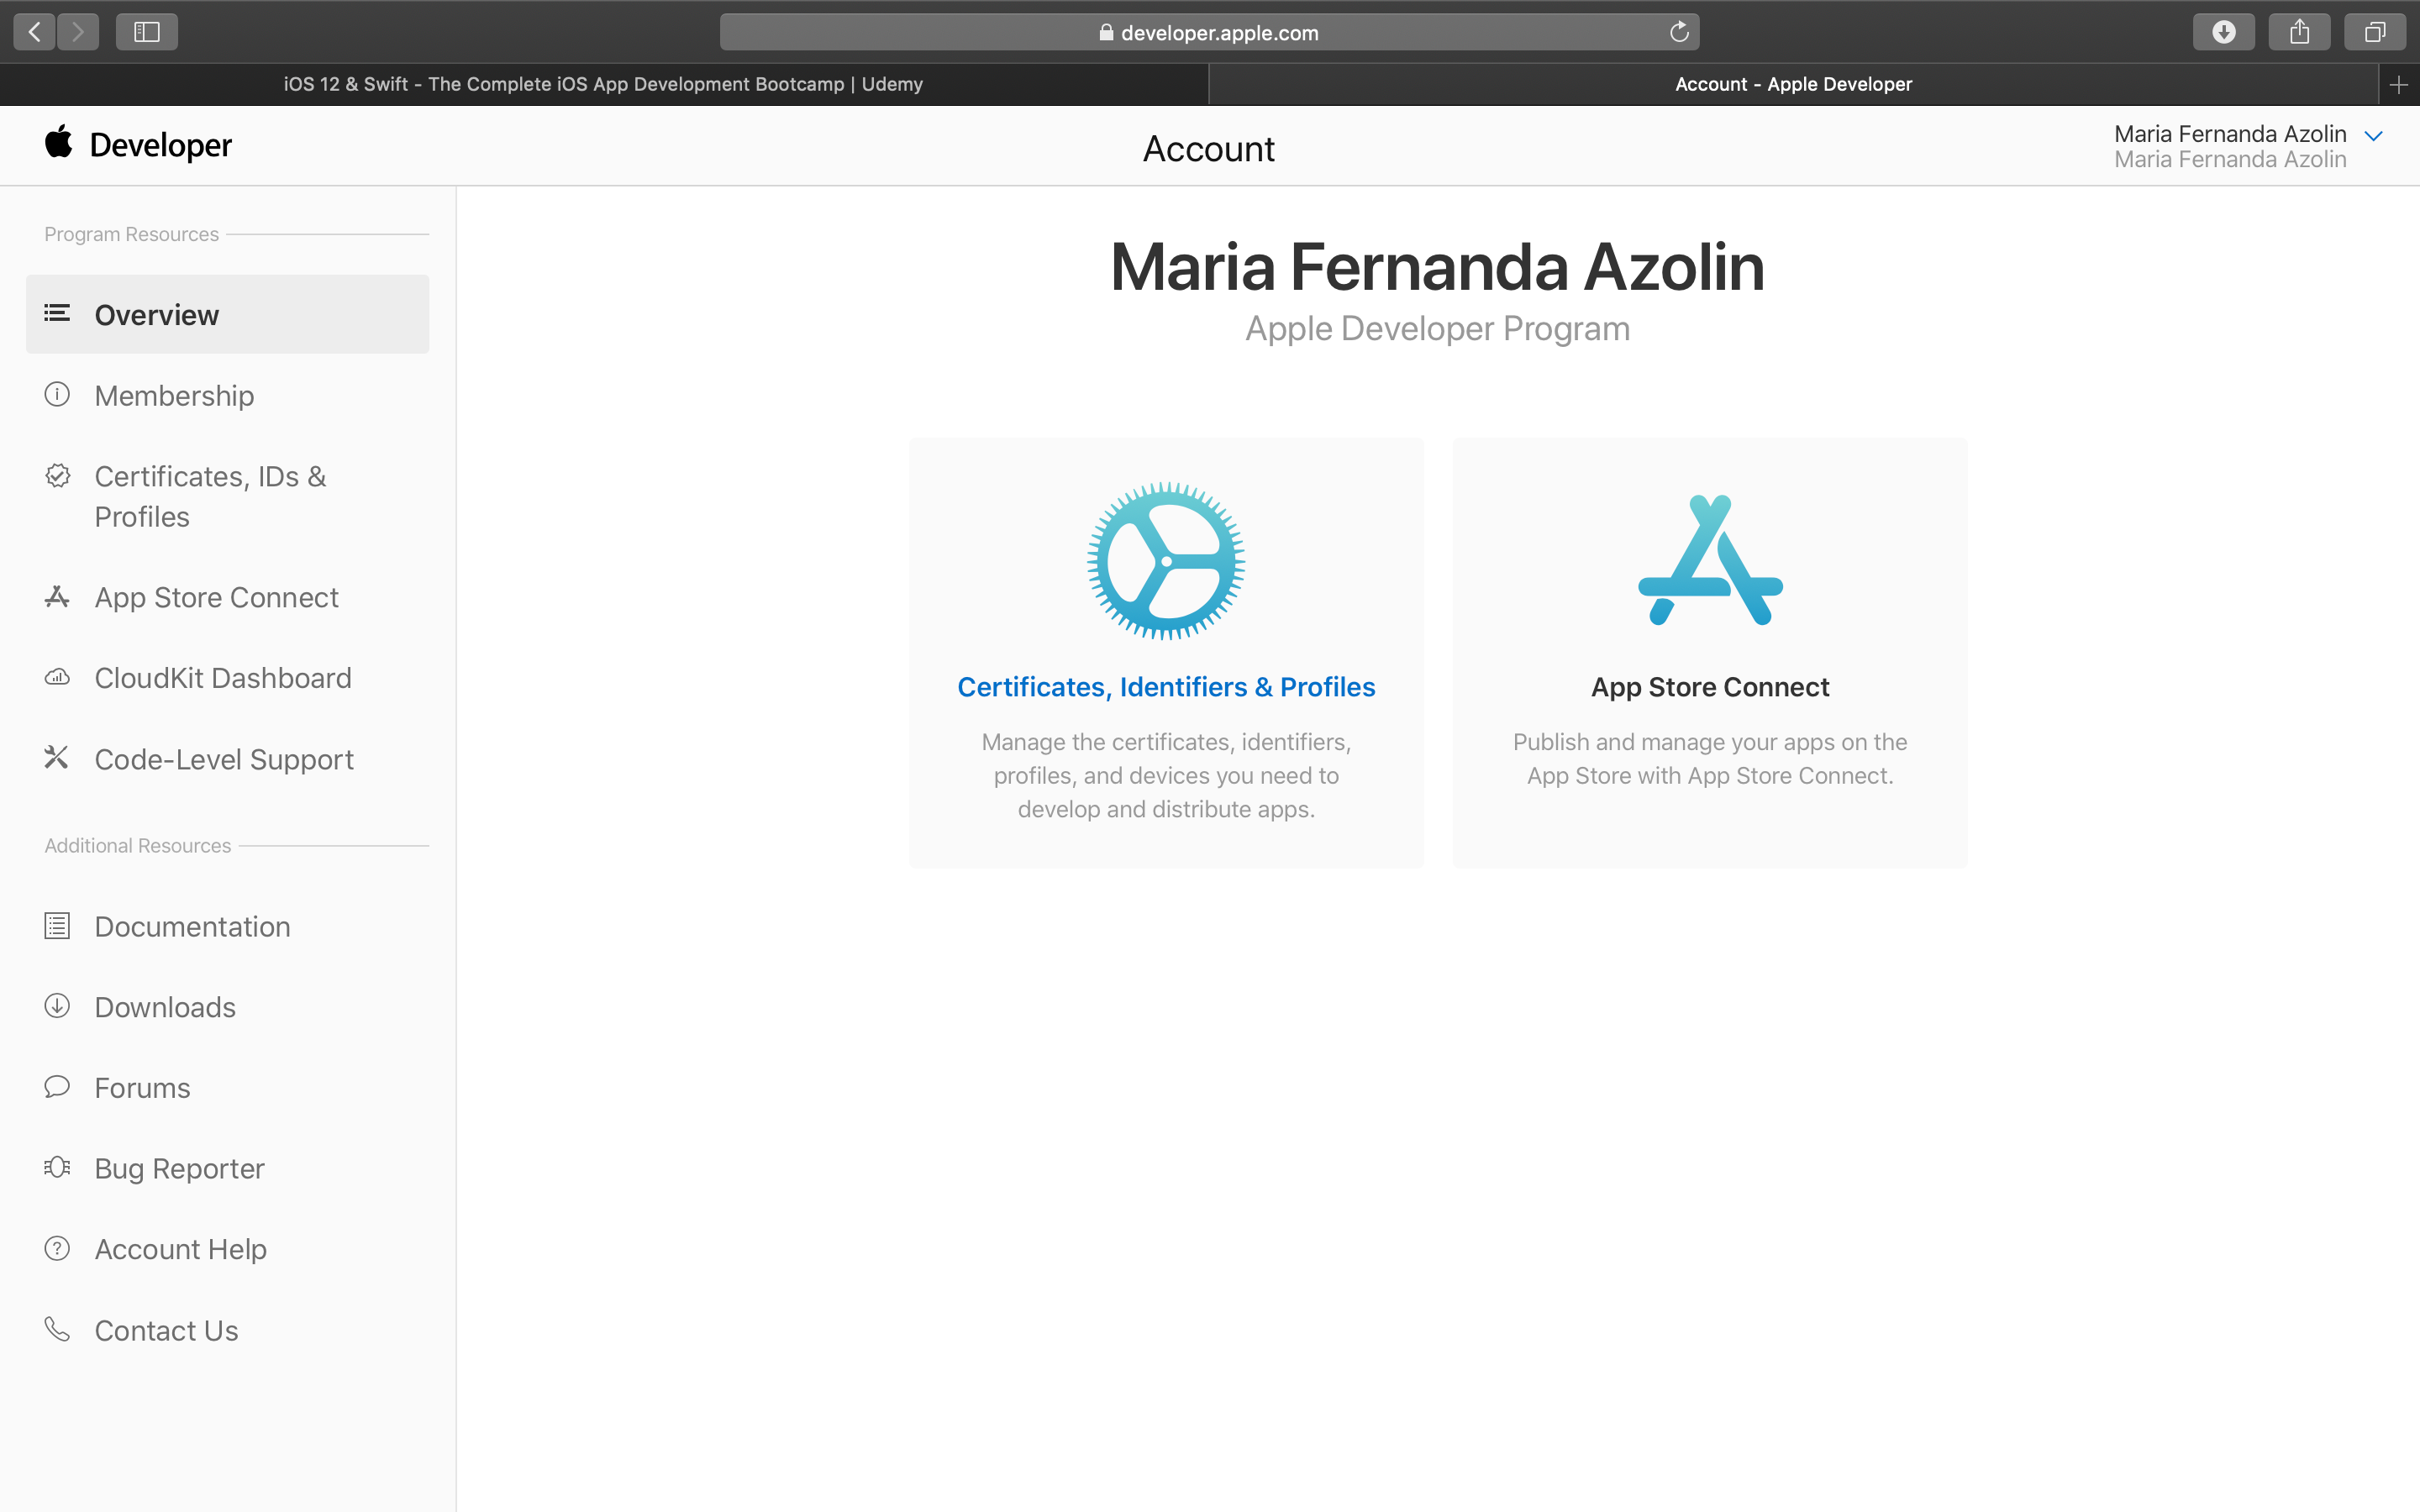Click the Developer text in header

(161, 145)
